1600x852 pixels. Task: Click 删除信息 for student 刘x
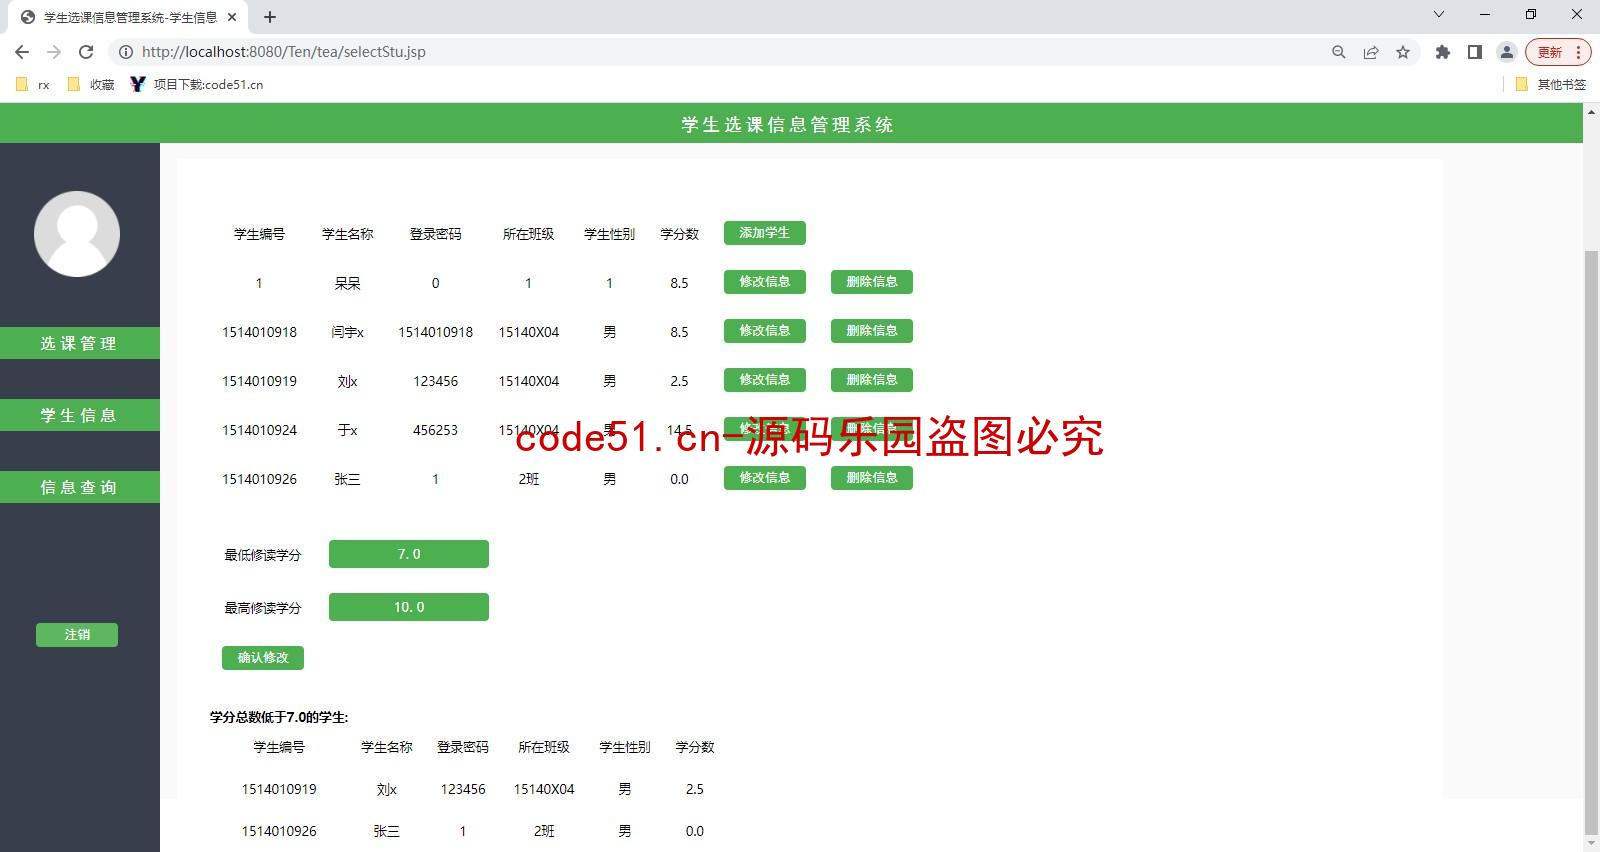(x=872, y=380)
